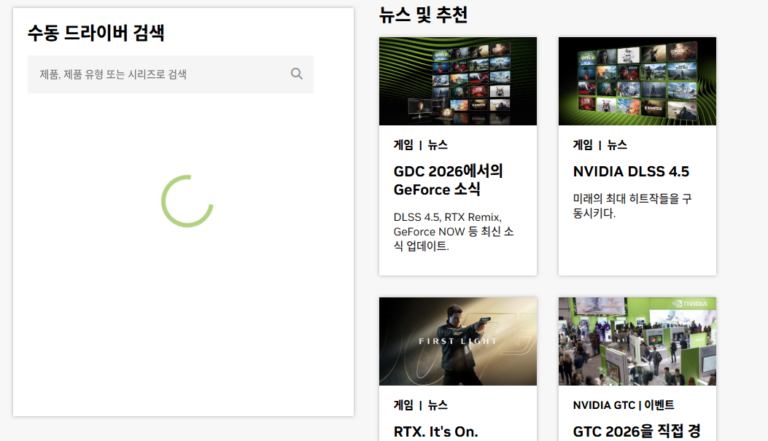The image size is (768, 441).
Task: Open the 'NVIDIA DLSS 4.5' headline
Action: tap(631, 172)
